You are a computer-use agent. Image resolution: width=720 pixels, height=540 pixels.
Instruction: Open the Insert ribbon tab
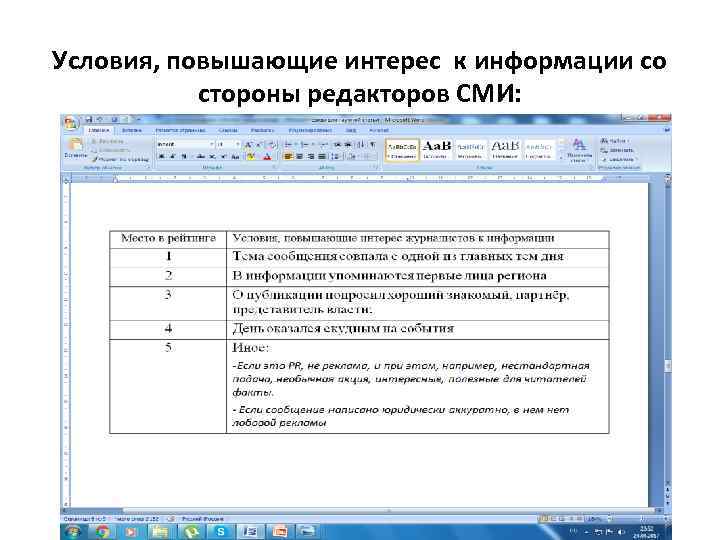pos(132,131)
